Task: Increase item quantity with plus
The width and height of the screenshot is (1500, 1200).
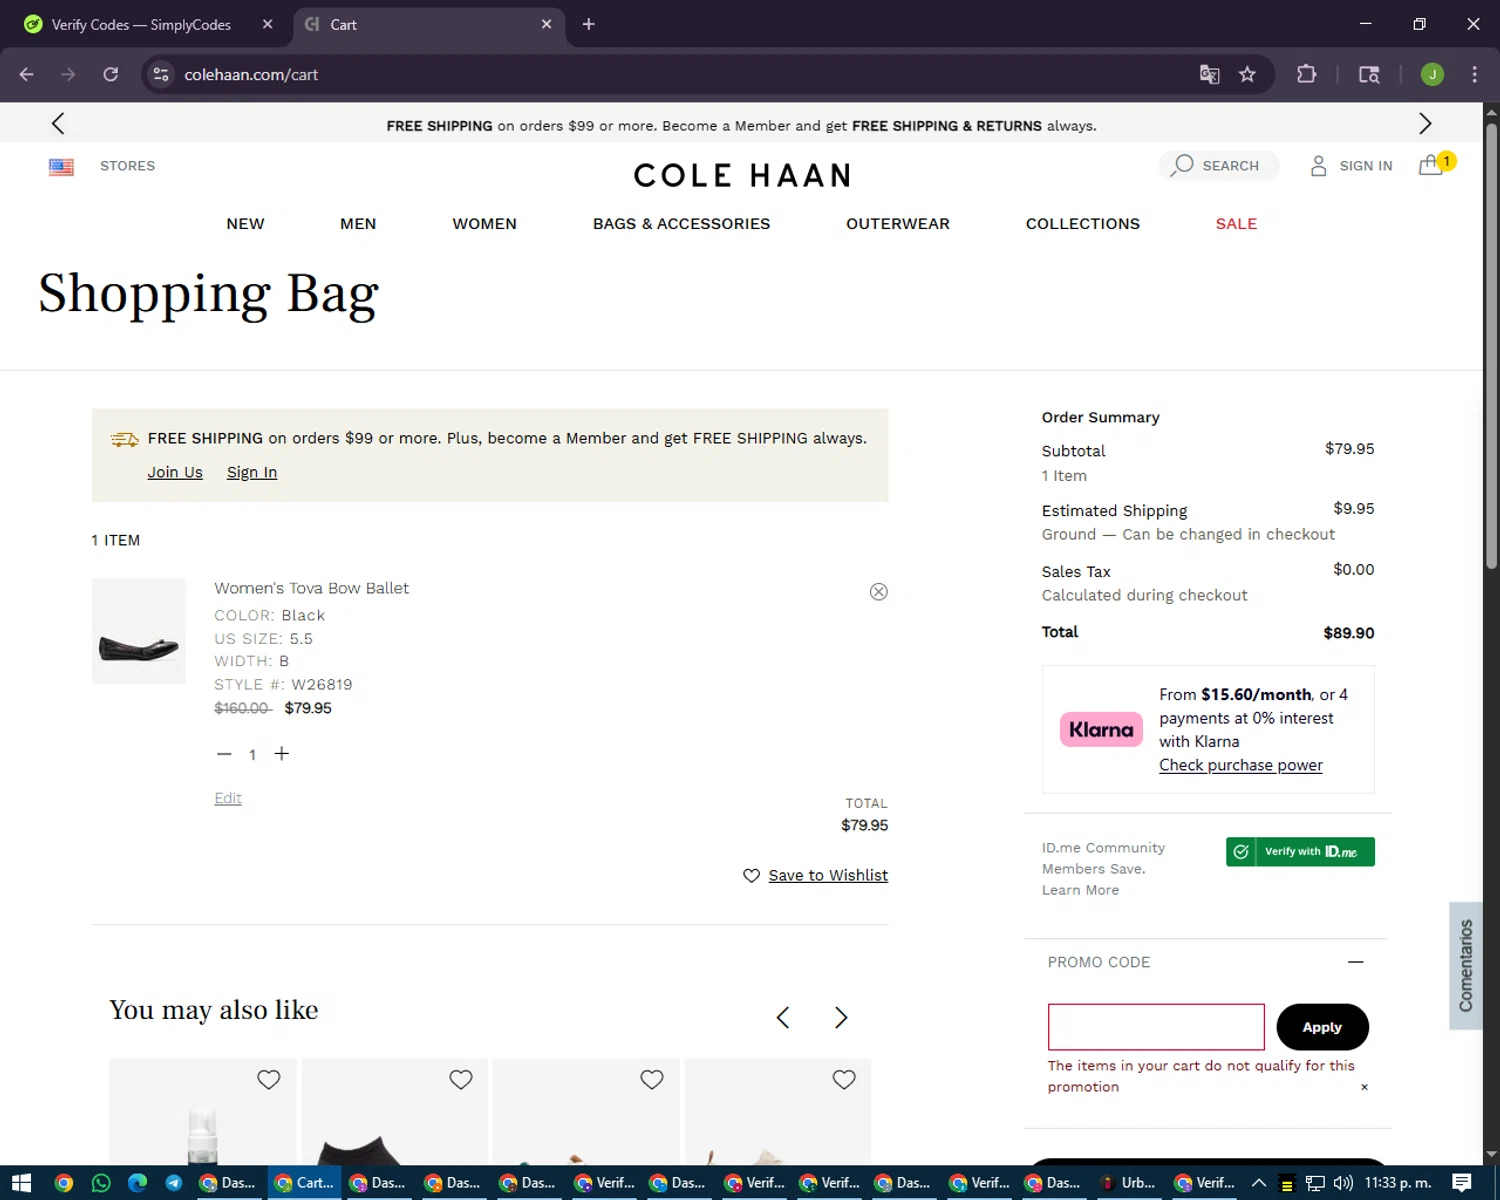Action: coord(282,753)
